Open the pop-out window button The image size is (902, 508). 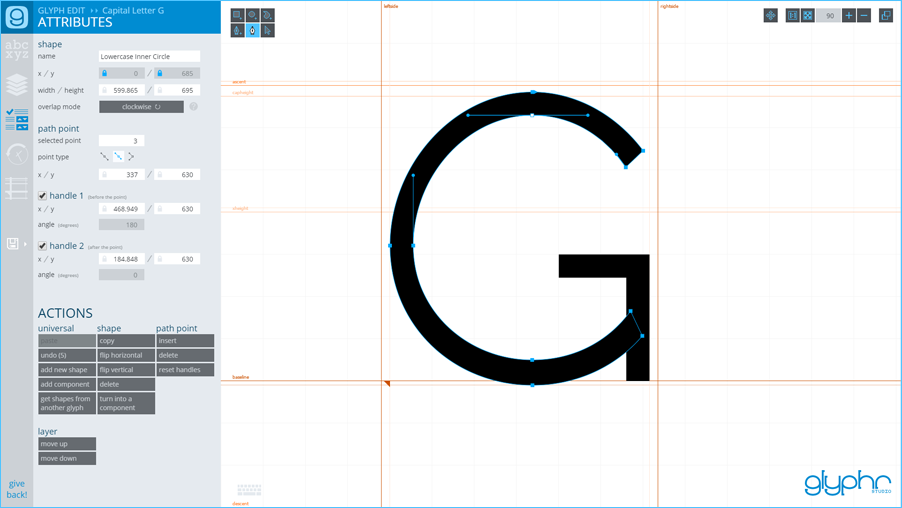(x=886, y=16)
